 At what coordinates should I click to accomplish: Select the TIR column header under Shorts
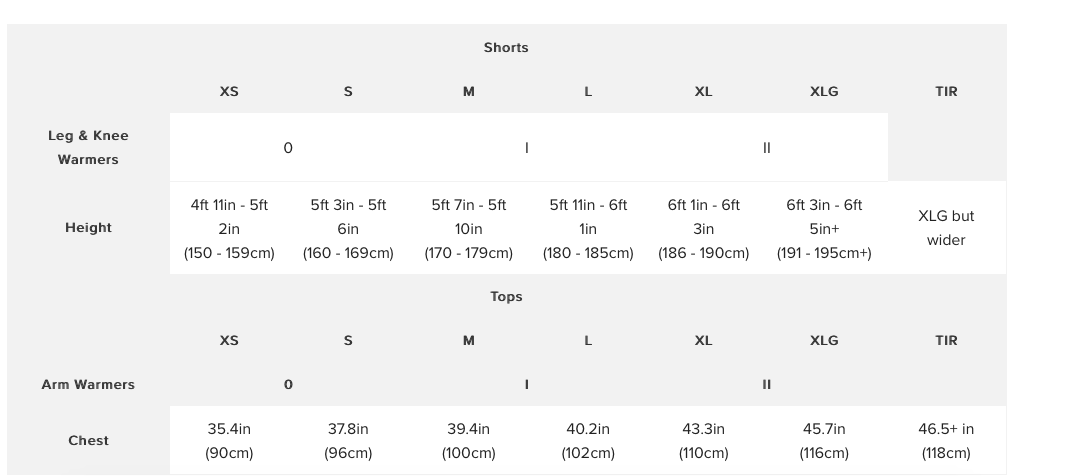[x=946, y=91]
